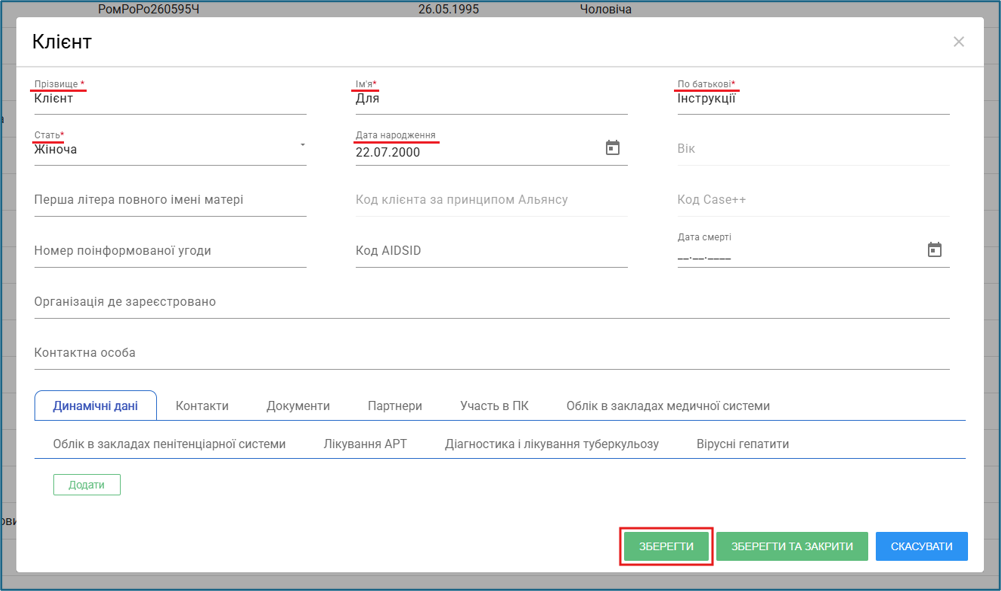The image size is (1001, 591).
Task: Expand the Стать dropdown
Action: pos(302,146)
